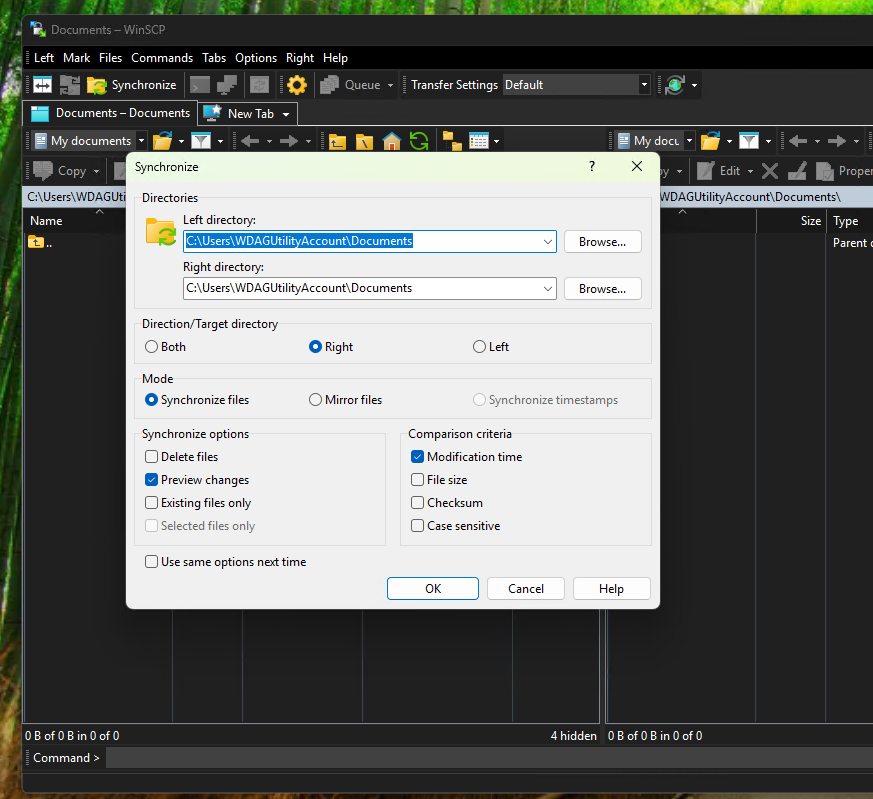The width and height of the screenshot is (873, 799).
Task: Open the Transfer Settings Default dropdown
Action: [x=644, y=85]
